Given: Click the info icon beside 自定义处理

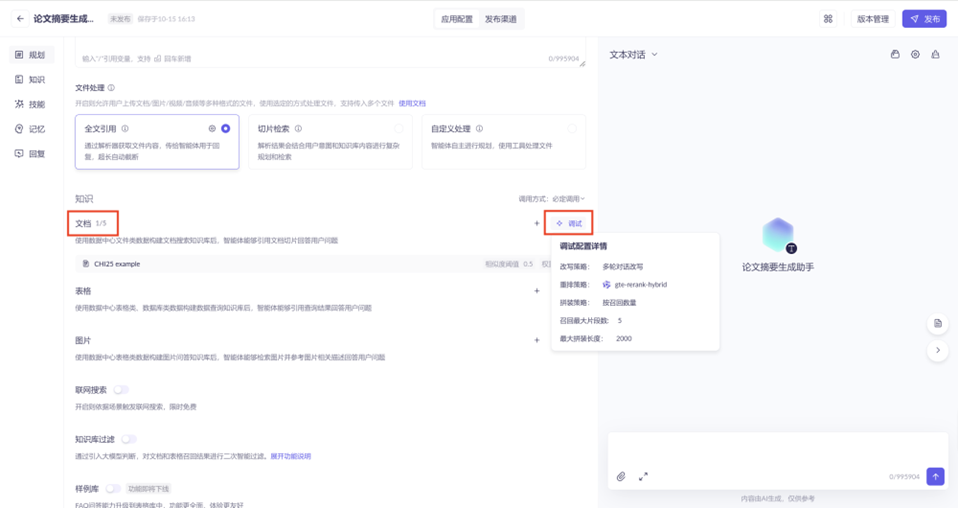Looking at the screenshot, I should [480, 129].
